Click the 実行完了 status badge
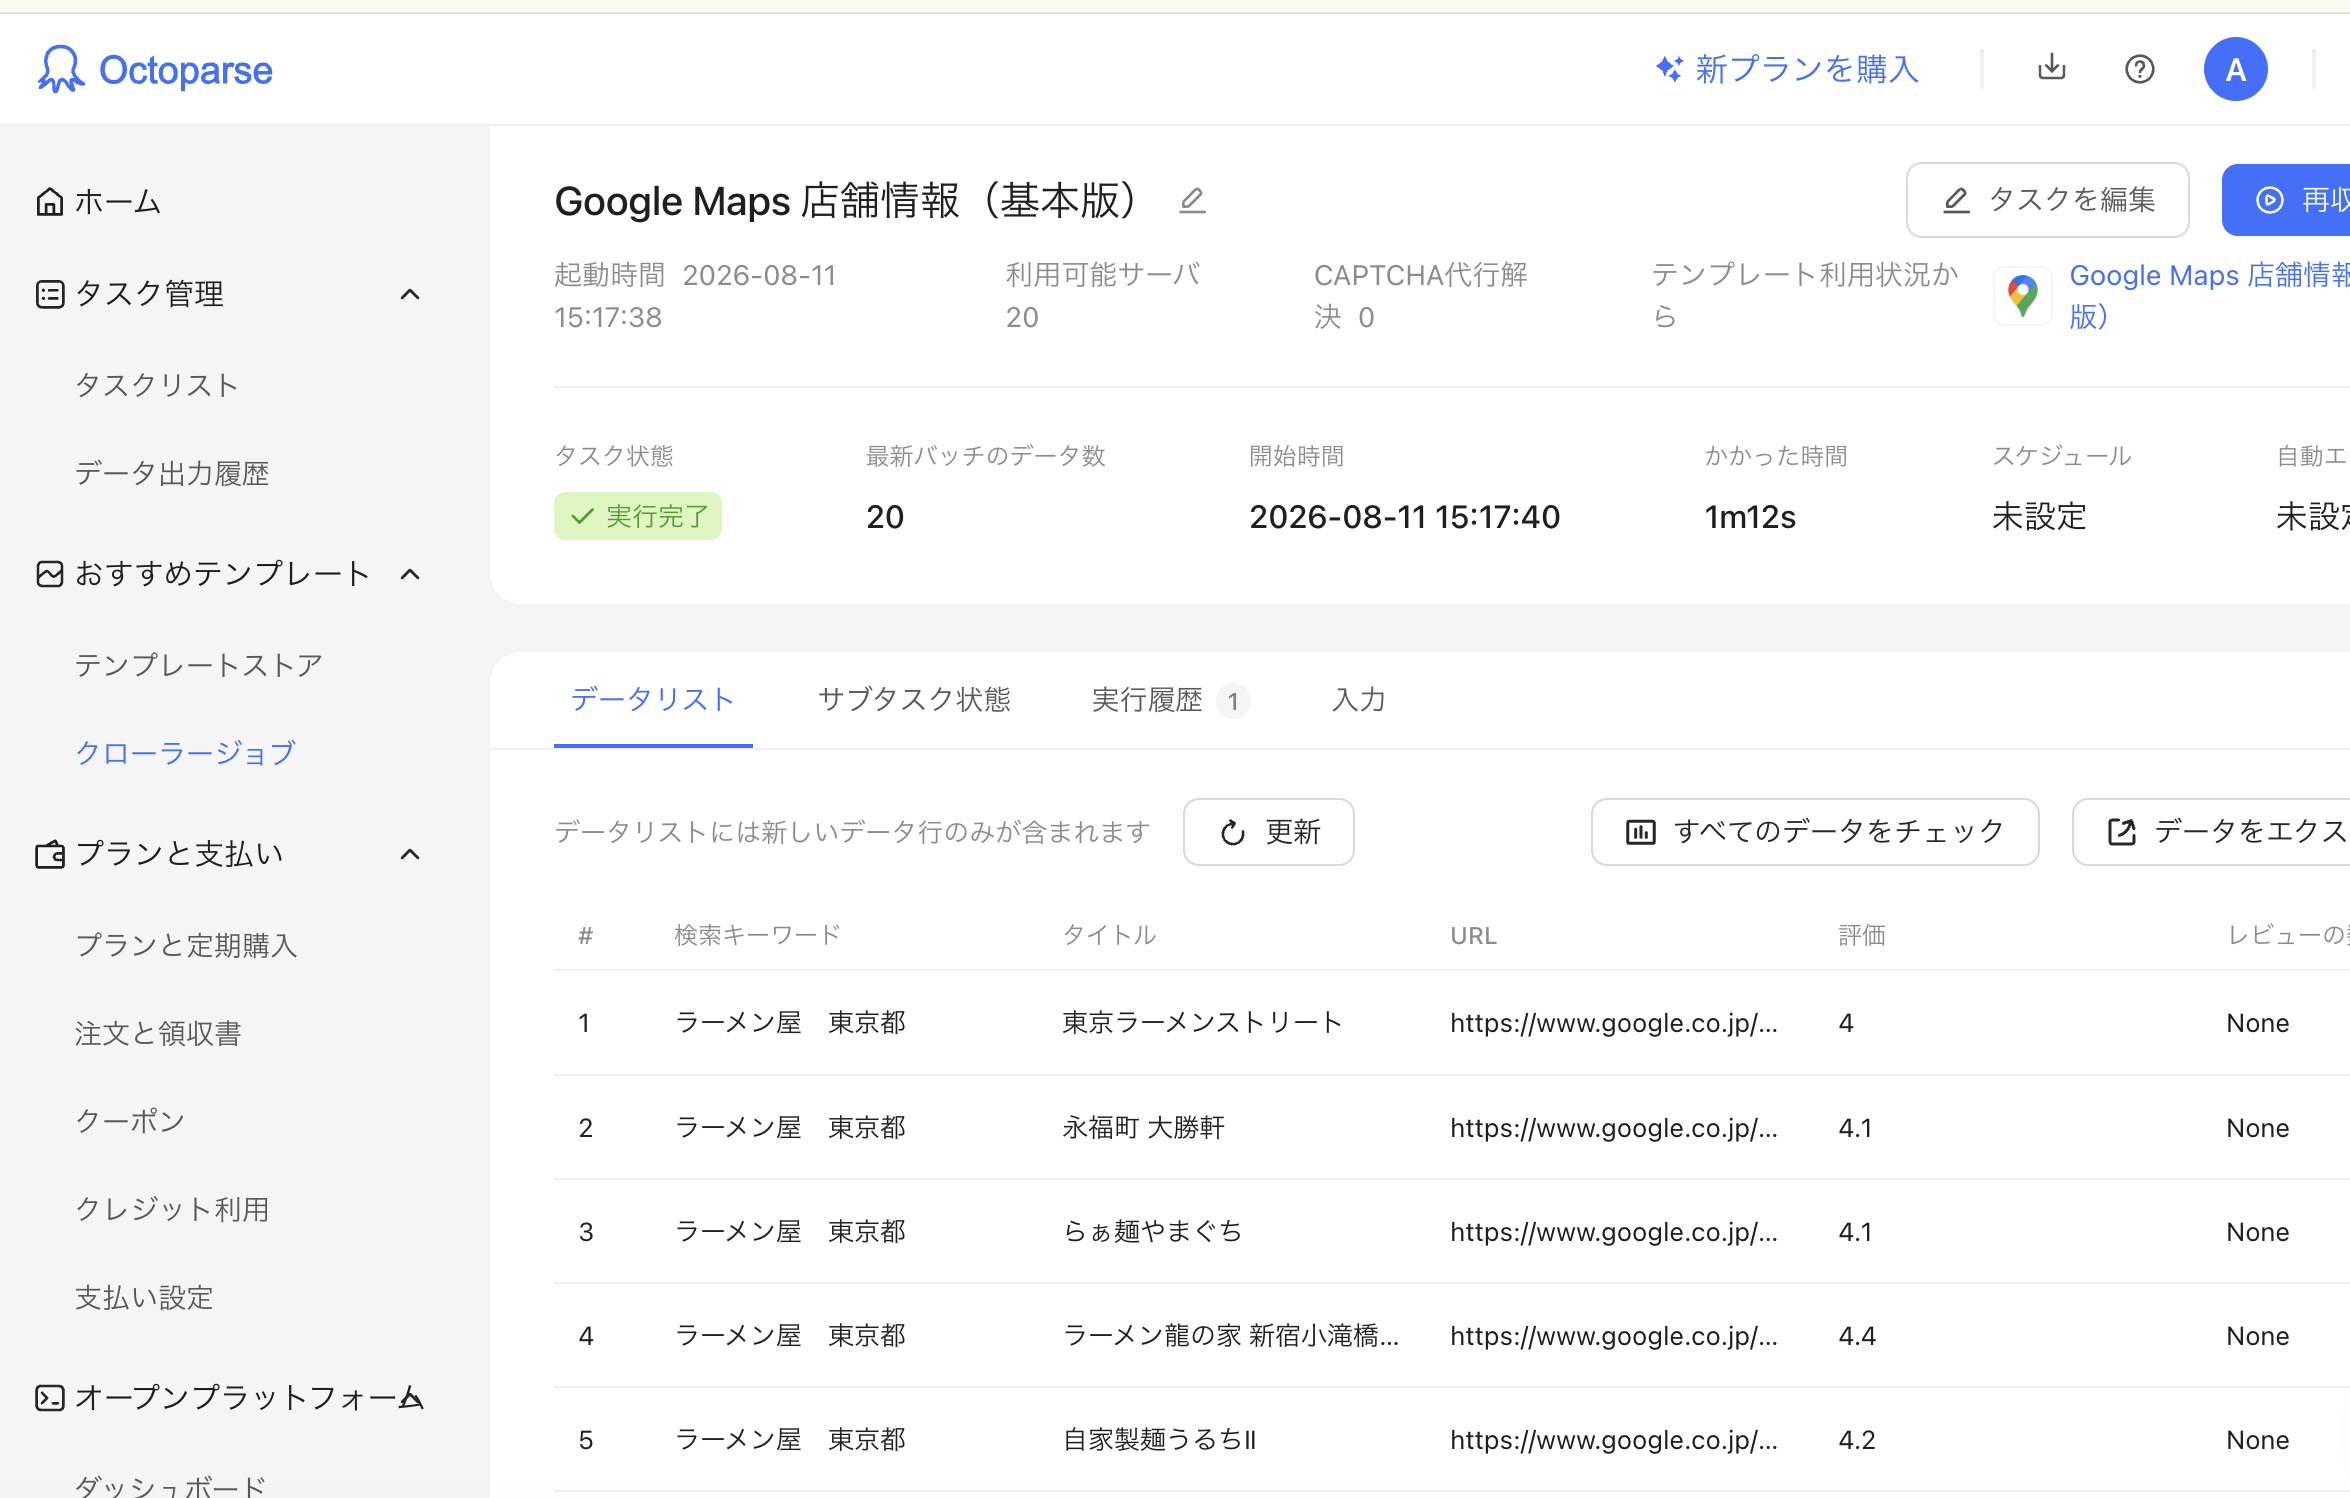This screenshot has width=2350, height=1498. pos(638,517)
